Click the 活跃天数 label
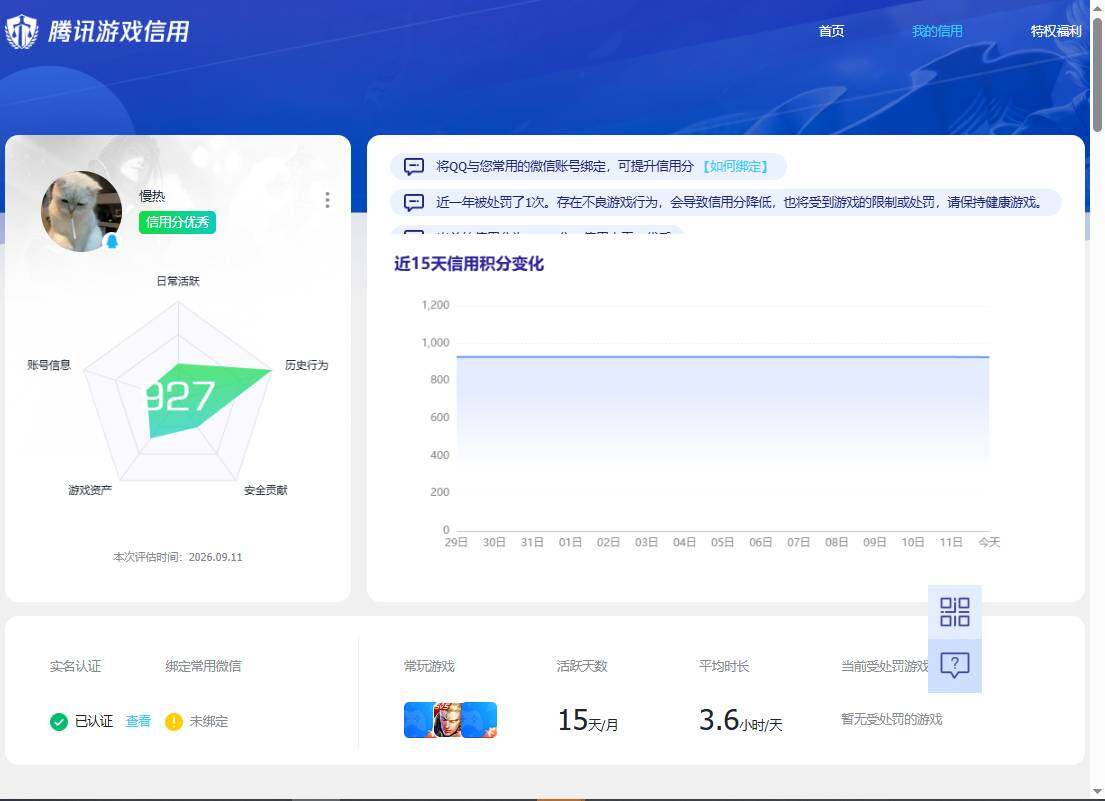Viewport: 1105px width, 801px height. [581, 666]
